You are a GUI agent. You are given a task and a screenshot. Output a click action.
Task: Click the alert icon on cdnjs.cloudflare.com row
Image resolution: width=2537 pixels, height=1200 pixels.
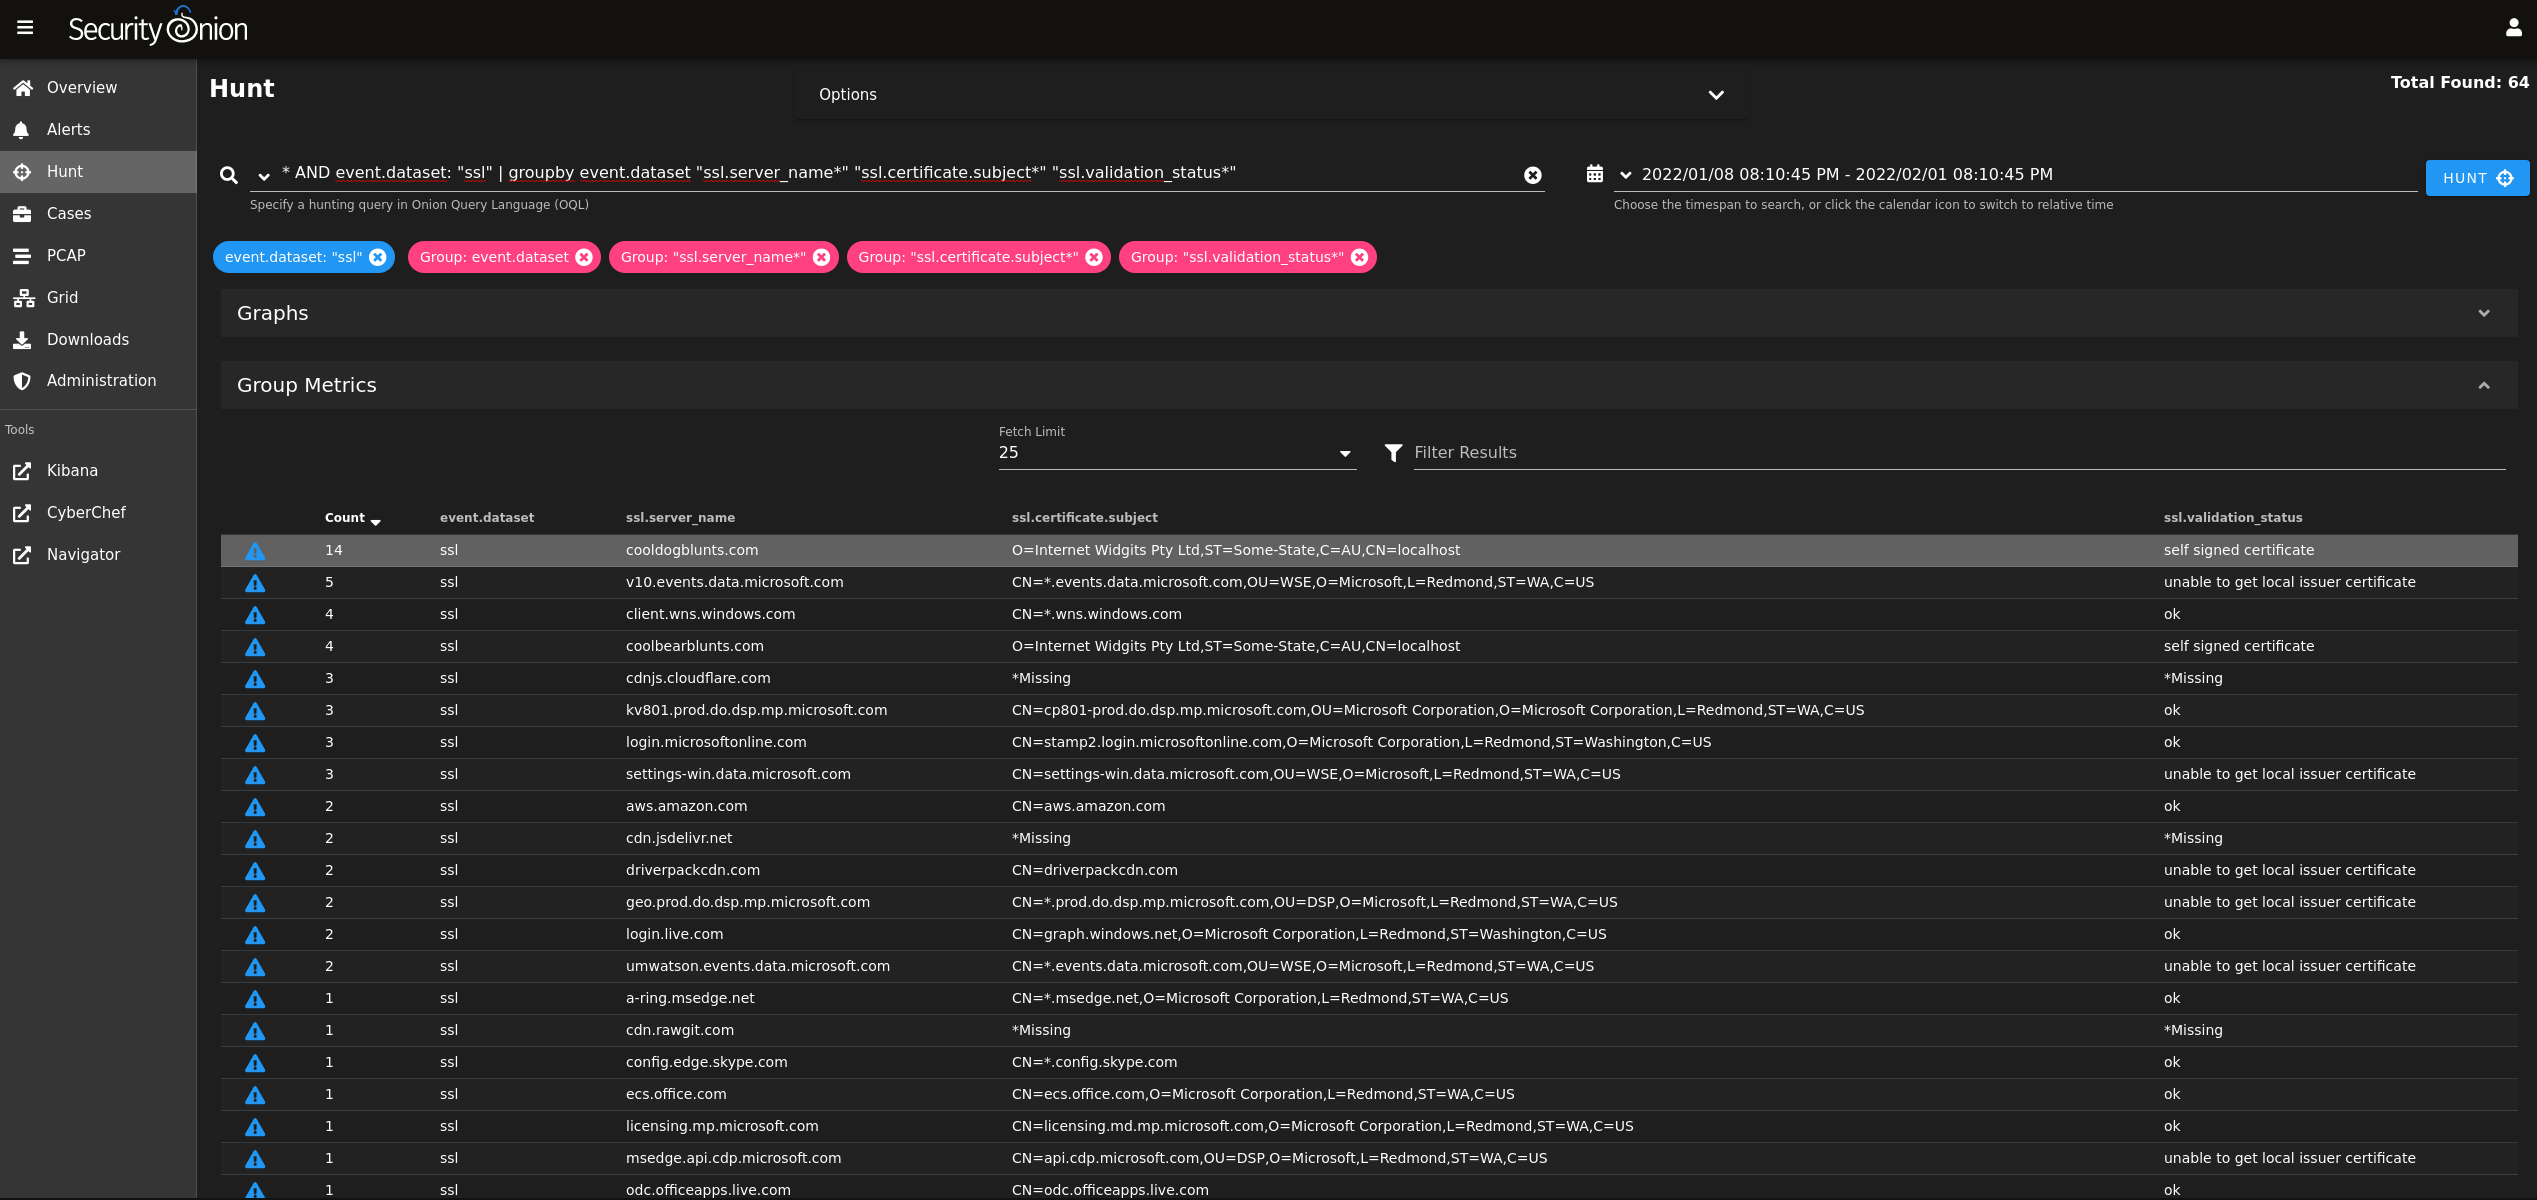pyautogui.click(x=255, y=679)
